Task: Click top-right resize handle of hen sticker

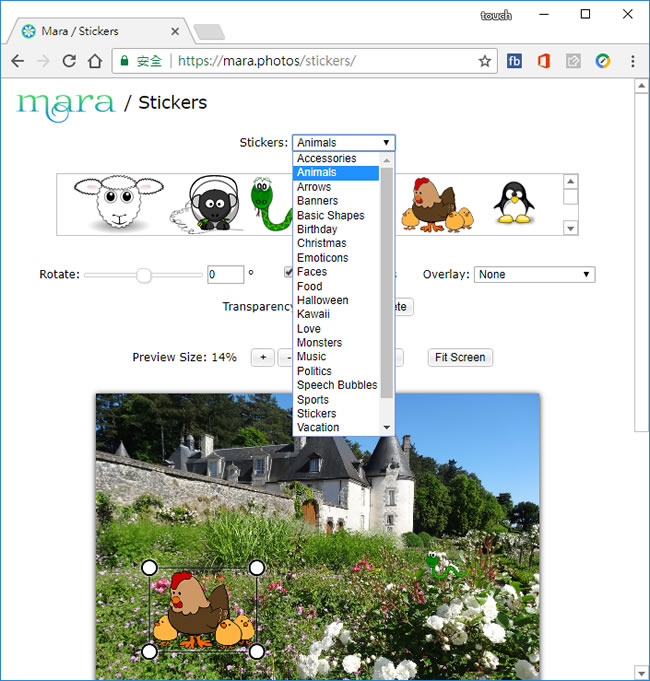Action: point(257,568)
